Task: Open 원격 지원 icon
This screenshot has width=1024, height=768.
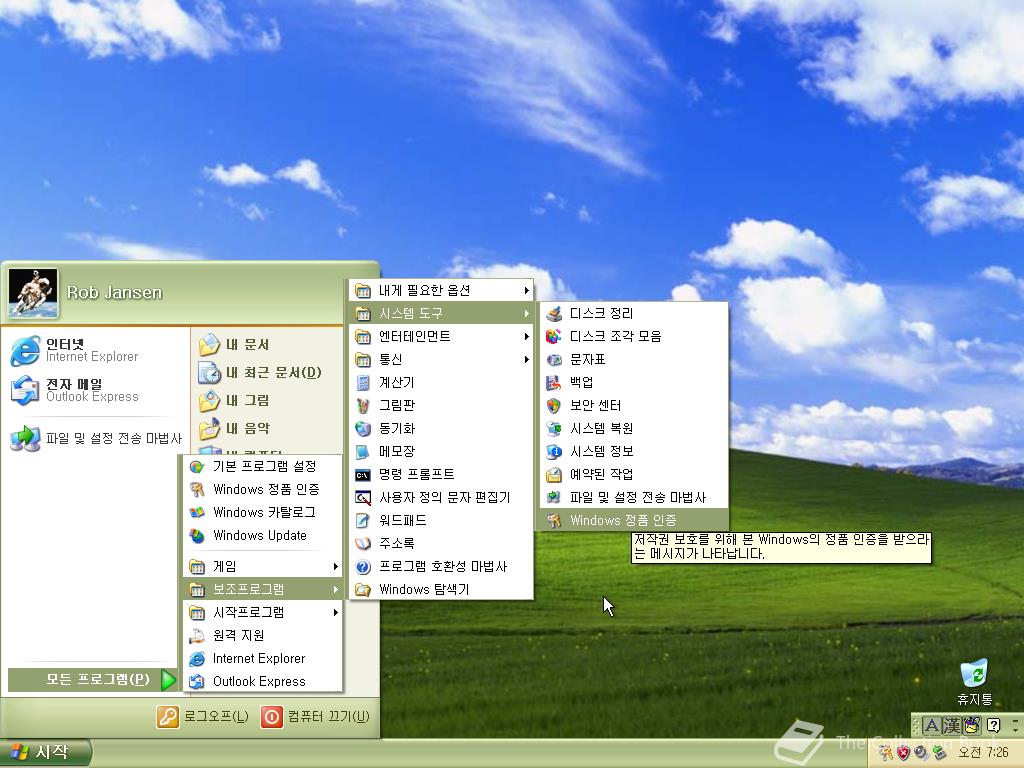Action: tap(197, 635)
